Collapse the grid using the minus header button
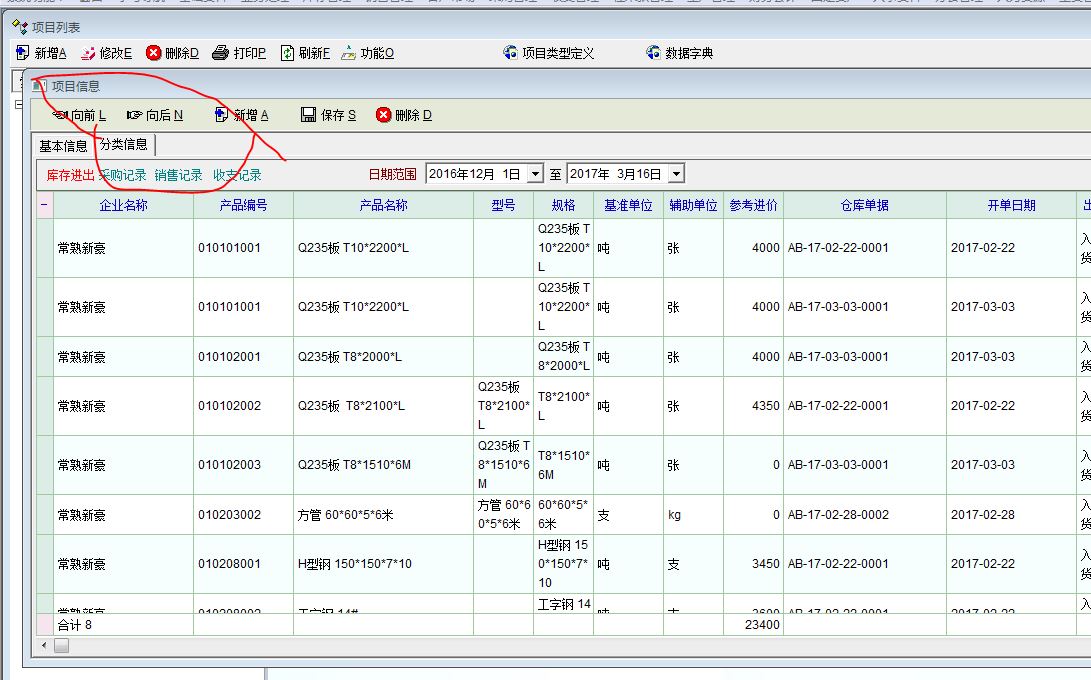Screen dimensions: 1091x680 coord(44,205)
